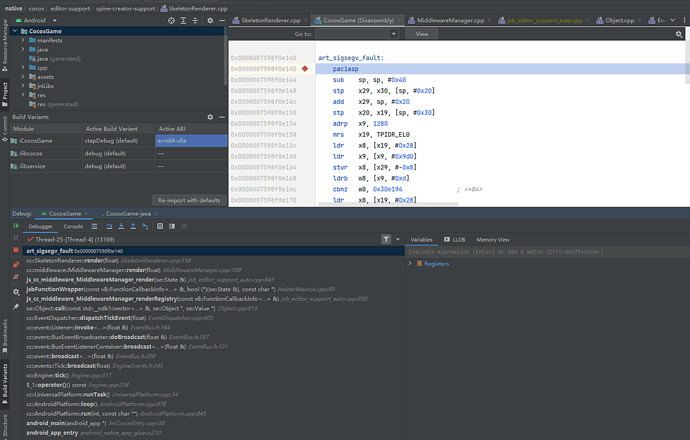
Task: Expand the cpp folder node
Action: [23, 68]
